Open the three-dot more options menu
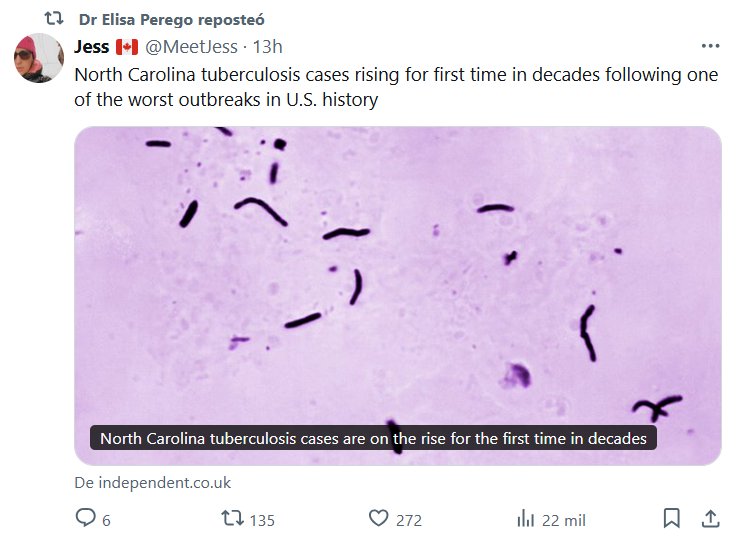The height and width of the screenshot is (544, 740). point(710,46)
